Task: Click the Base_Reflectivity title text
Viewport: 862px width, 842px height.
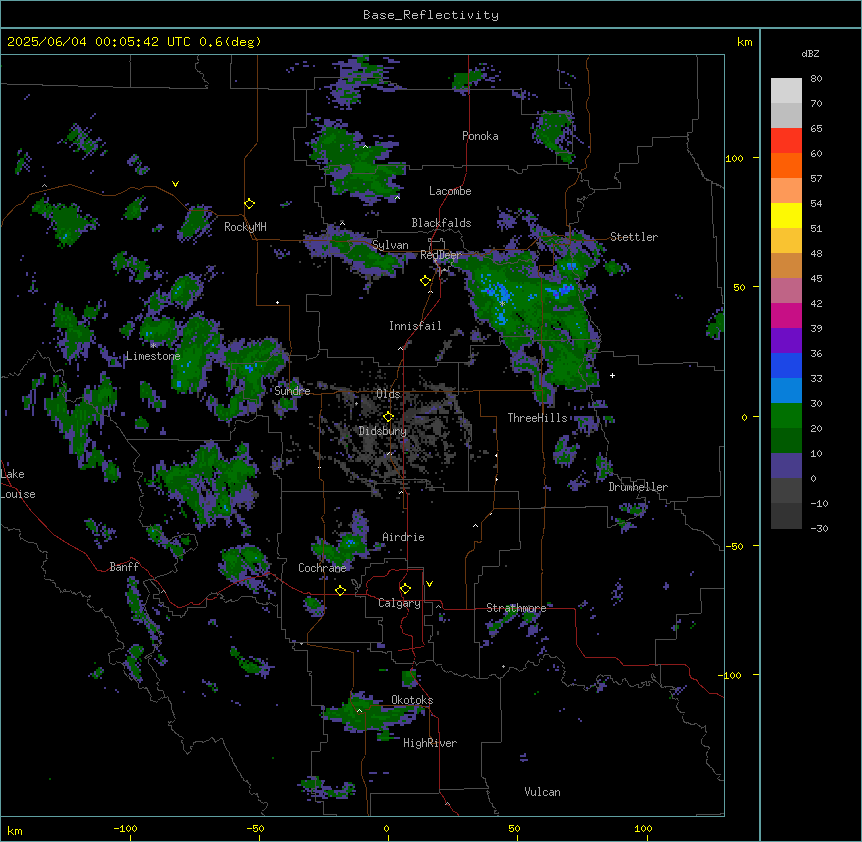Action: coord(431,15)
